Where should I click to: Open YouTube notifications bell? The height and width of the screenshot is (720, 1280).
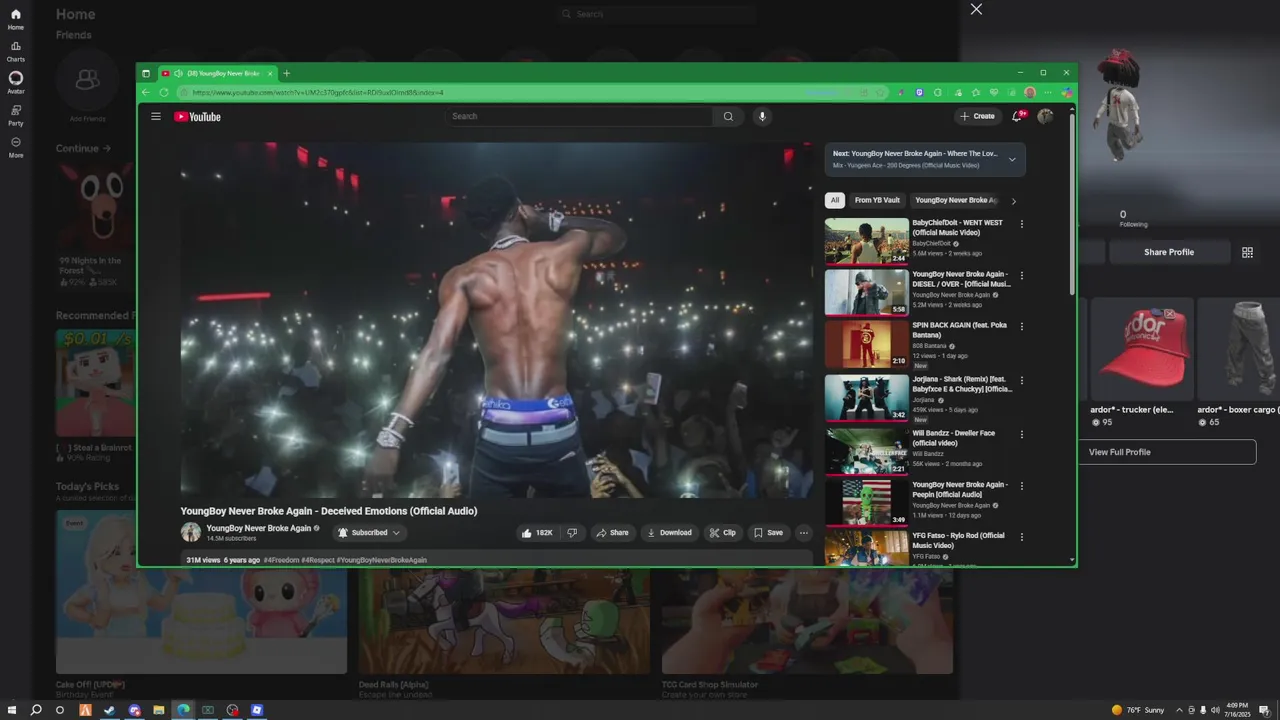[1018, 116]
